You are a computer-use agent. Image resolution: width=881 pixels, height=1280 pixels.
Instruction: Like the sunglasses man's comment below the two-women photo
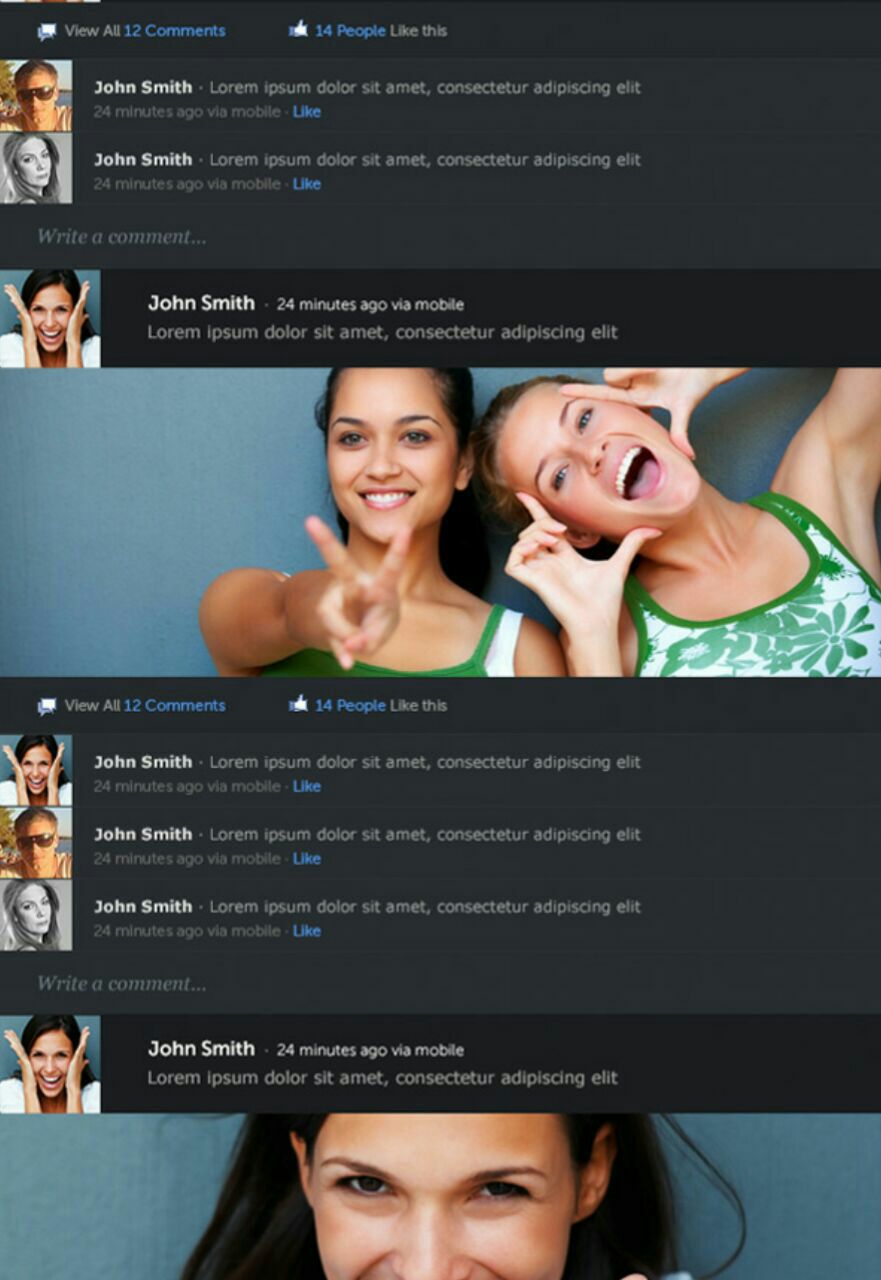307,859
